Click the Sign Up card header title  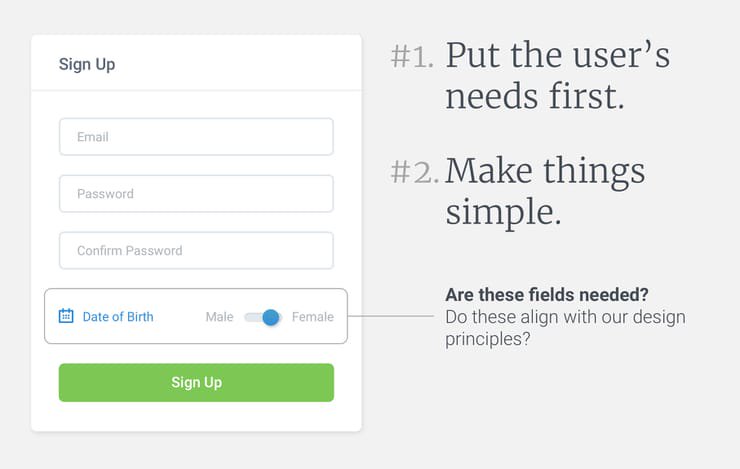coord(87,64)
